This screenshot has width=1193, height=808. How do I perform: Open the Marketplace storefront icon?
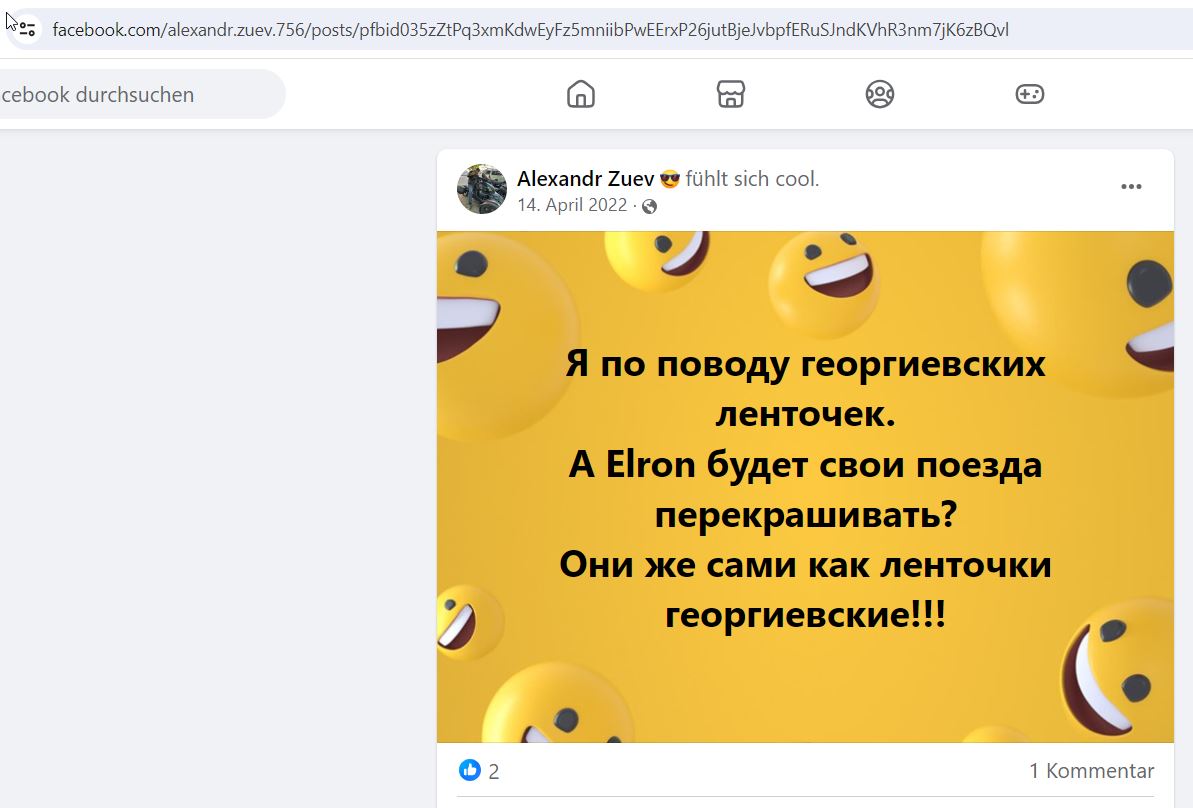tap(730, 94)
